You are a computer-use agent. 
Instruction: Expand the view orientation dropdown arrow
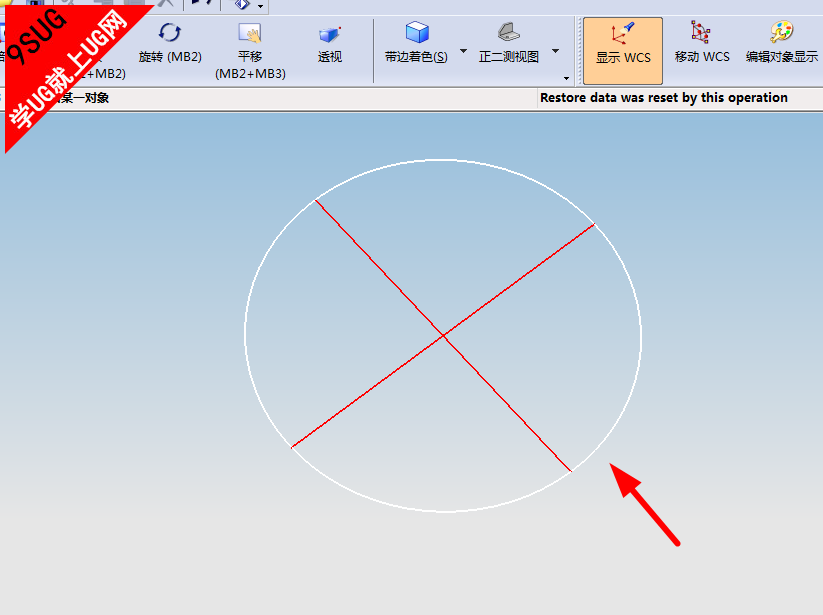555,51
